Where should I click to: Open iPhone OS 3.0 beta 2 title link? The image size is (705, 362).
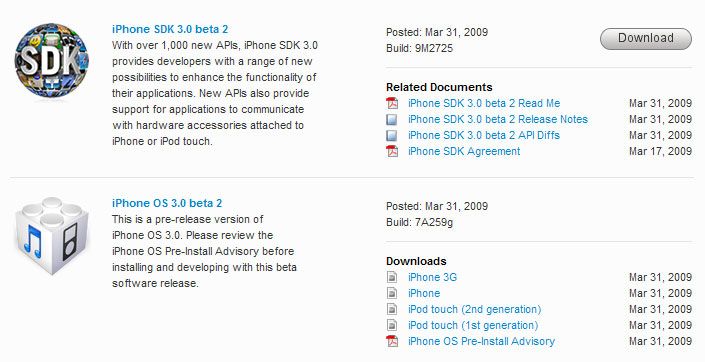pos(167,203)
